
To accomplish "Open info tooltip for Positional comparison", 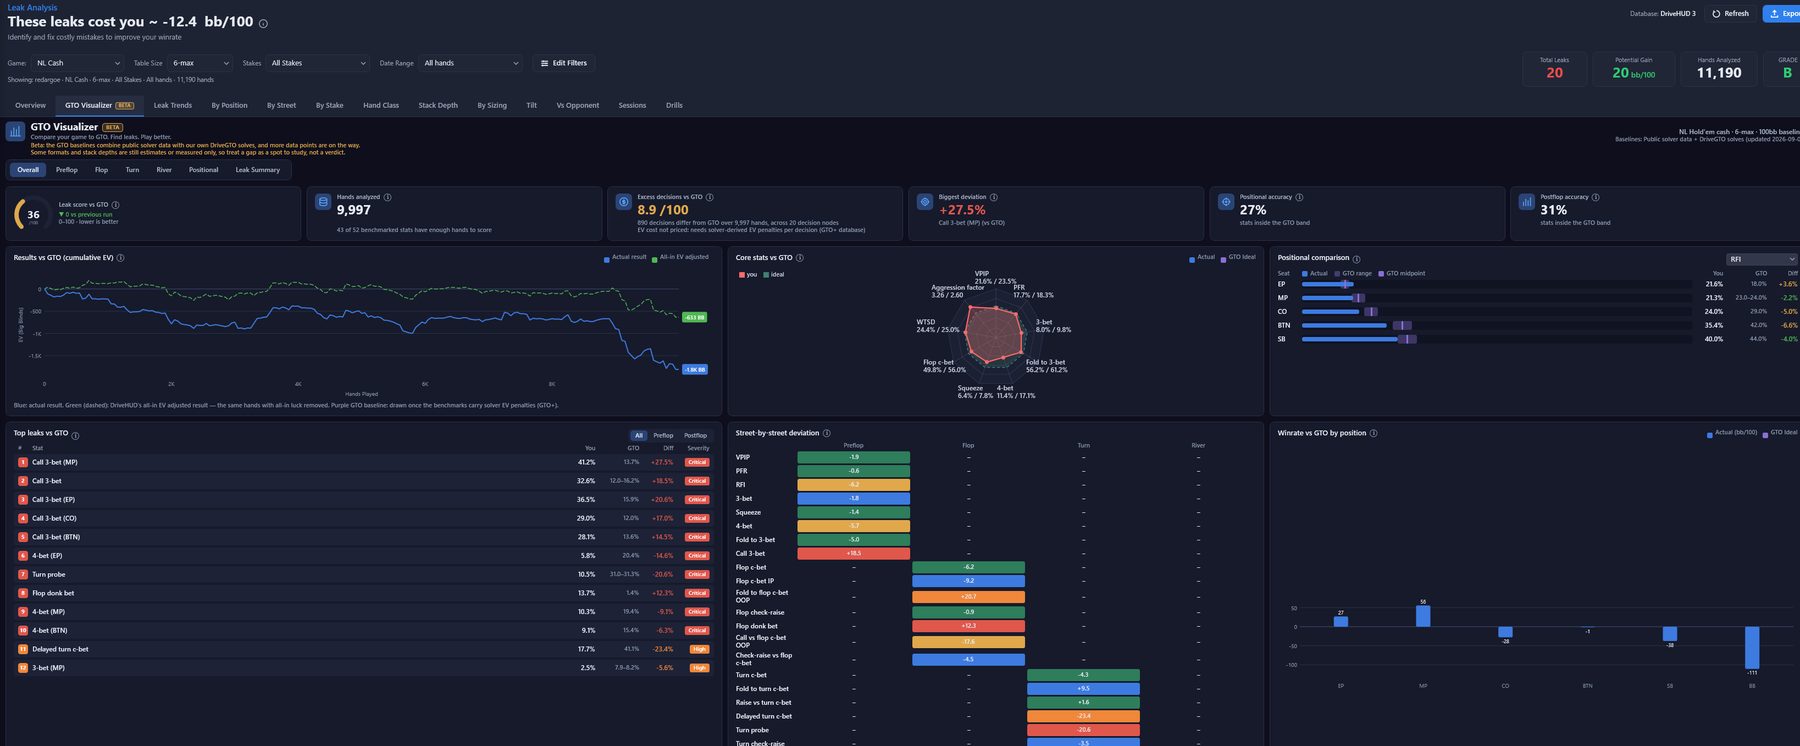I will (x=1356, y=258).
